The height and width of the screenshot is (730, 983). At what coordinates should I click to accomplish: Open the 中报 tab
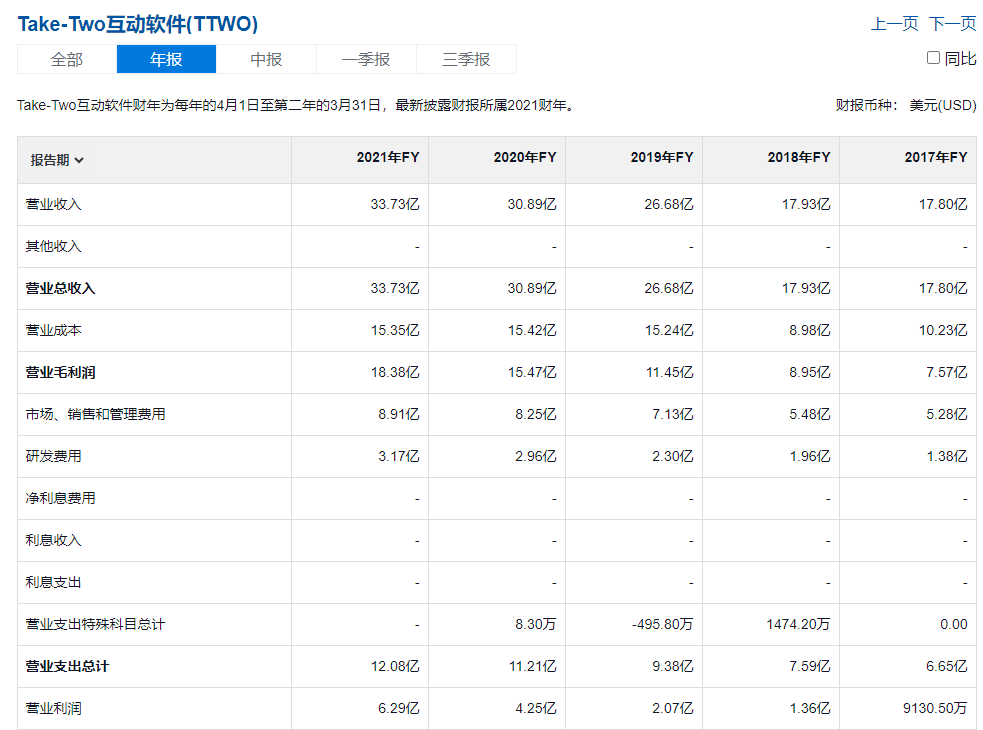[266, 60]
